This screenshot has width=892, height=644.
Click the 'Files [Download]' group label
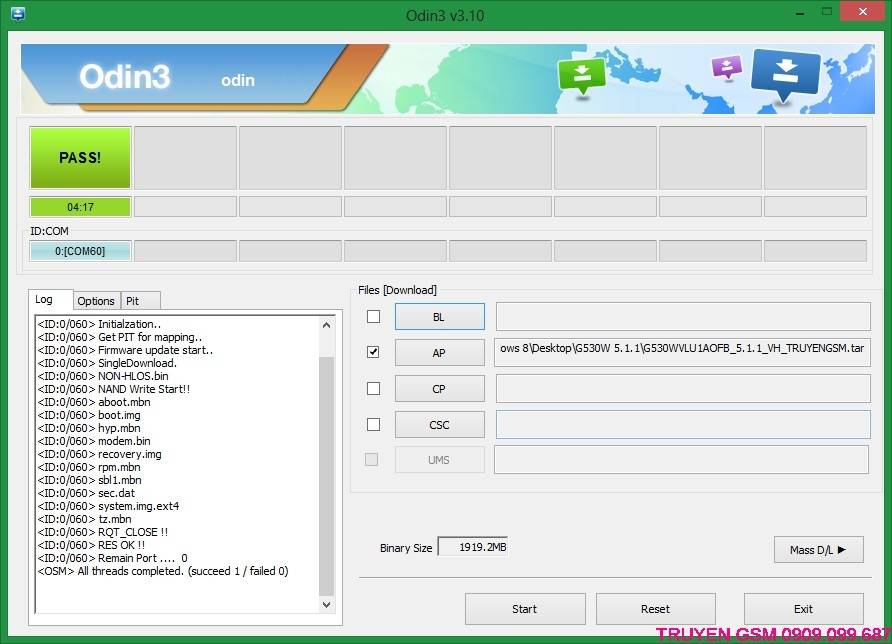(x=397, y=290)
